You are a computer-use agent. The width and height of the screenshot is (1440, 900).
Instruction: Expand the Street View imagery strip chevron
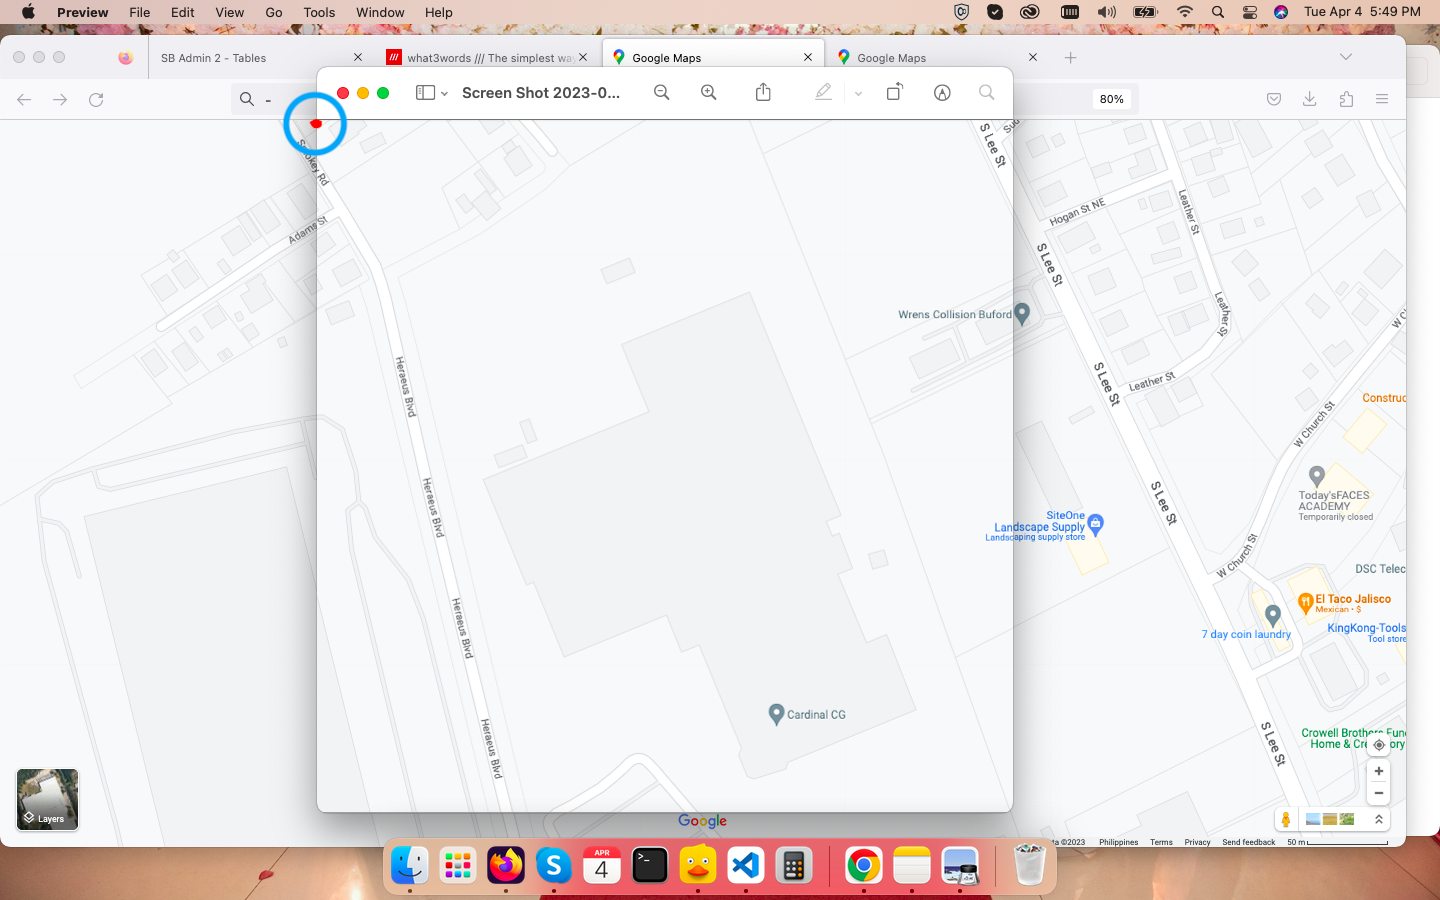(1378, 819)
